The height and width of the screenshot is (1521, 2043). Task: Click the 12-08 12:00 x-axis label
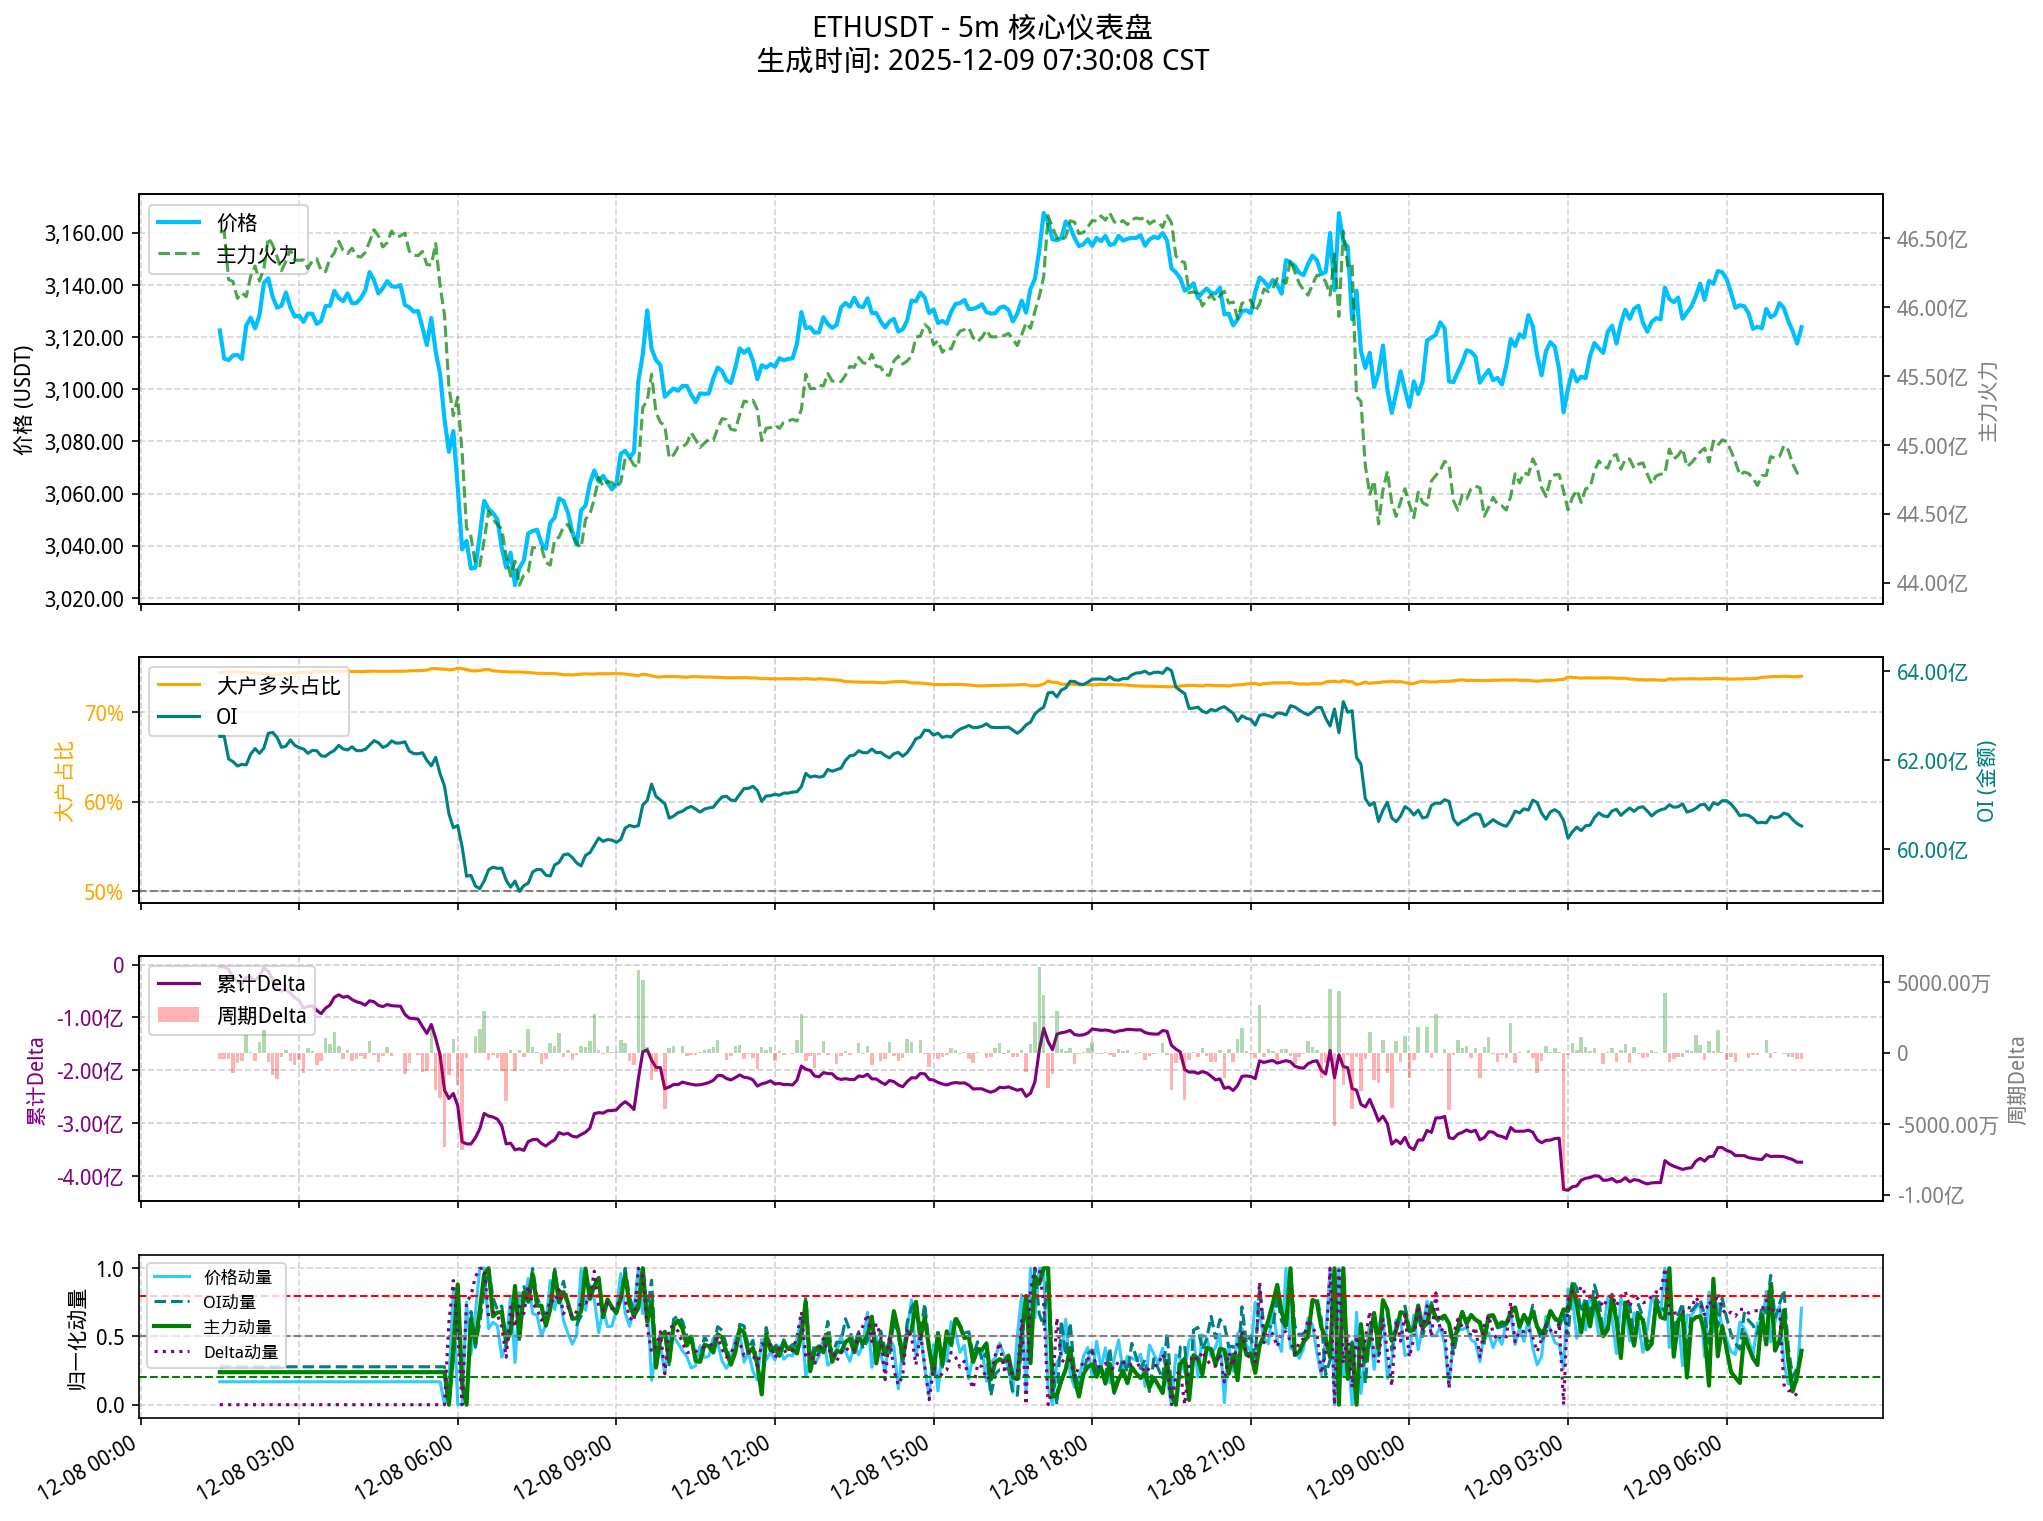(721, 1466)
